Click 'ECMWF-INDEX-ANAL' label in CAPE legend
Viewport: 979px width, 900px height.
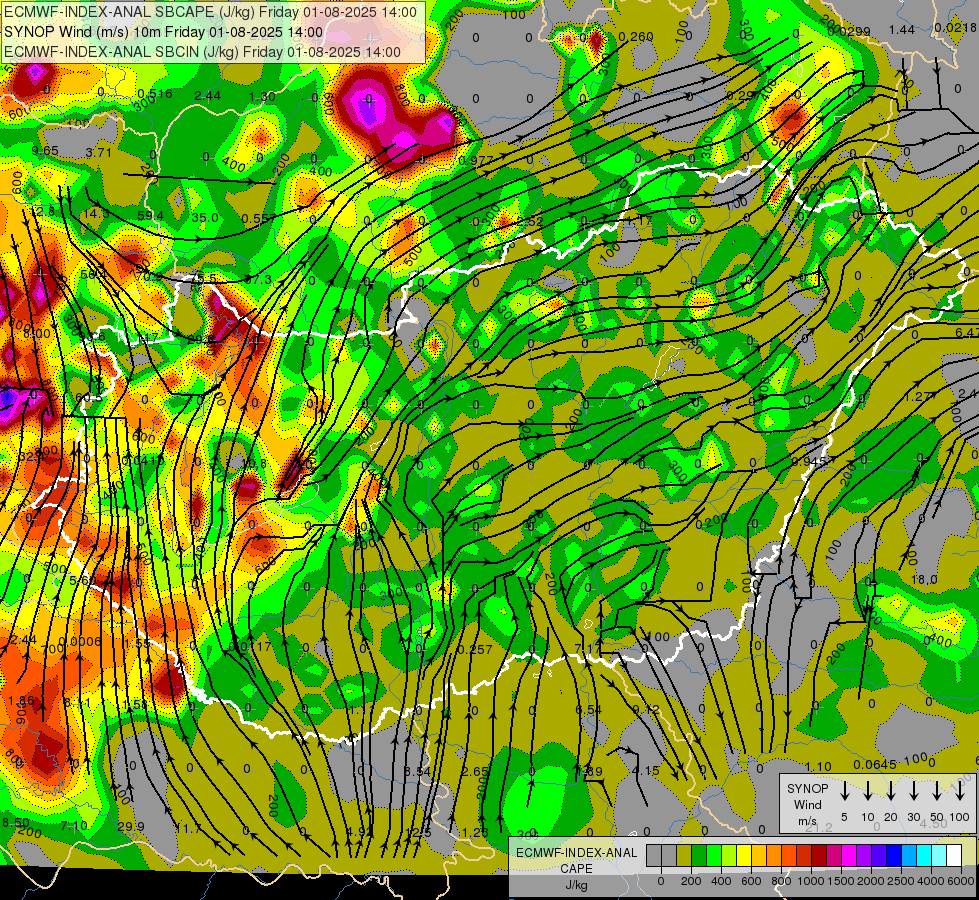click(576, 853)
